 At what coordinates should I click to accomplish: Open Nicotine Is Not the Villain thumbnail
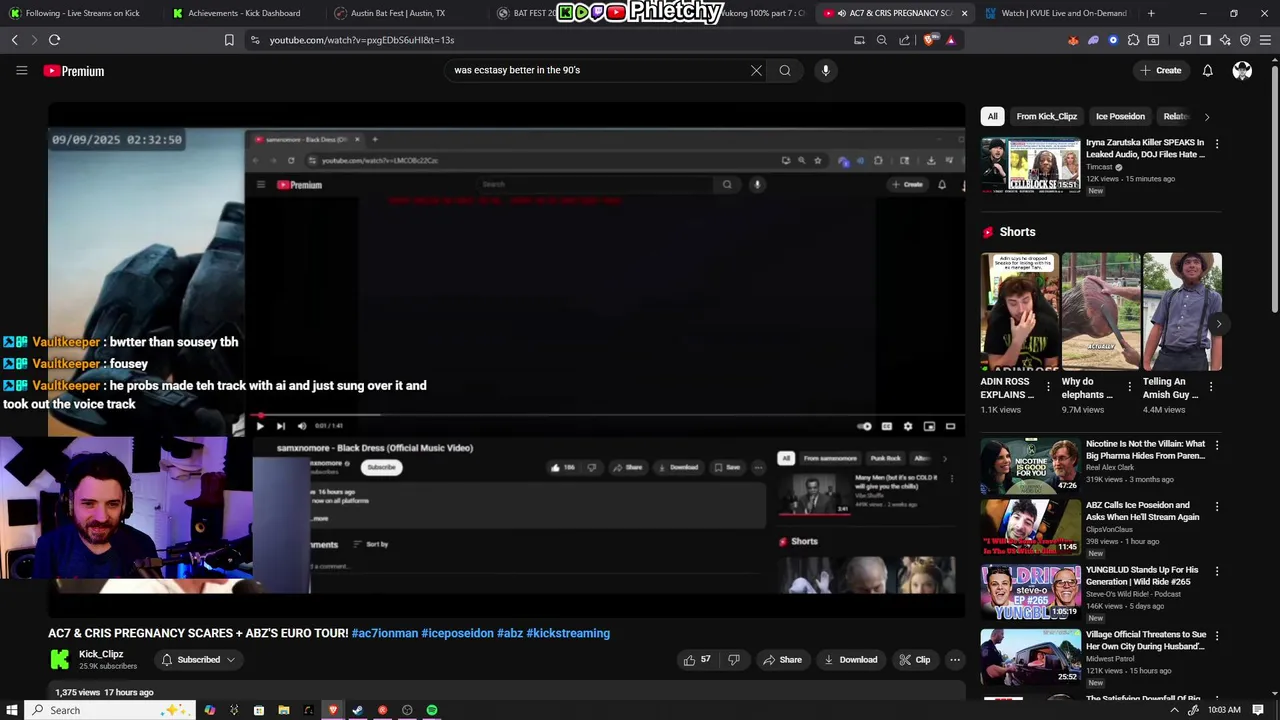(1030, 465)
